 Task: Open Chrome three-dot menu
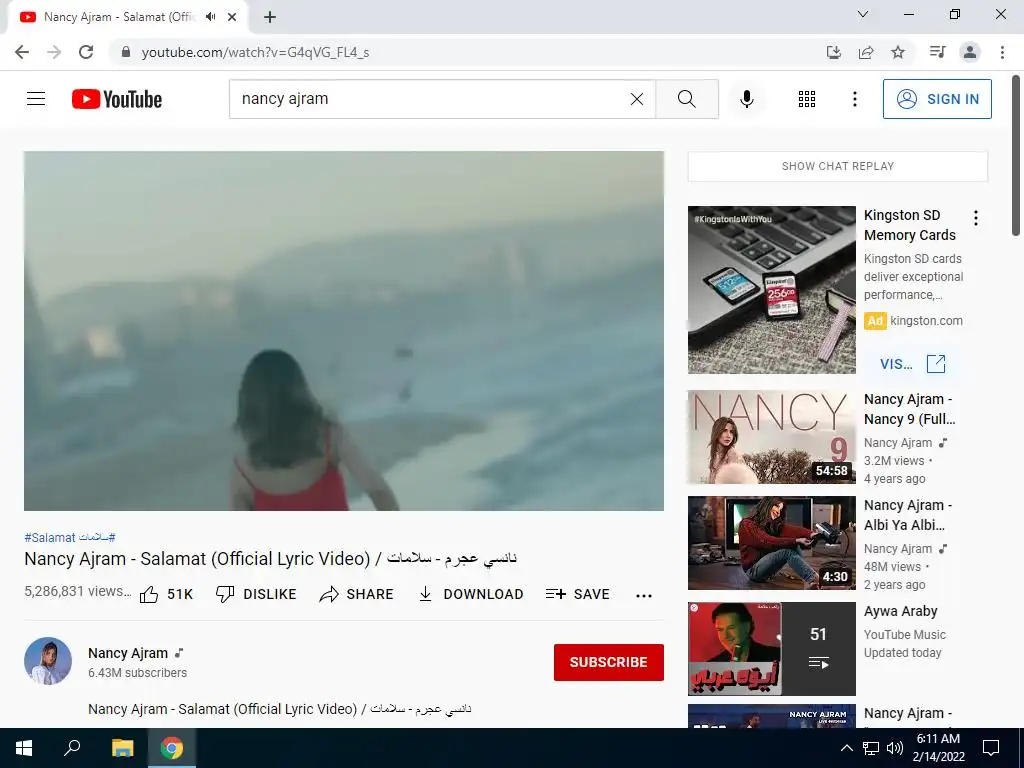(1002, 52)
